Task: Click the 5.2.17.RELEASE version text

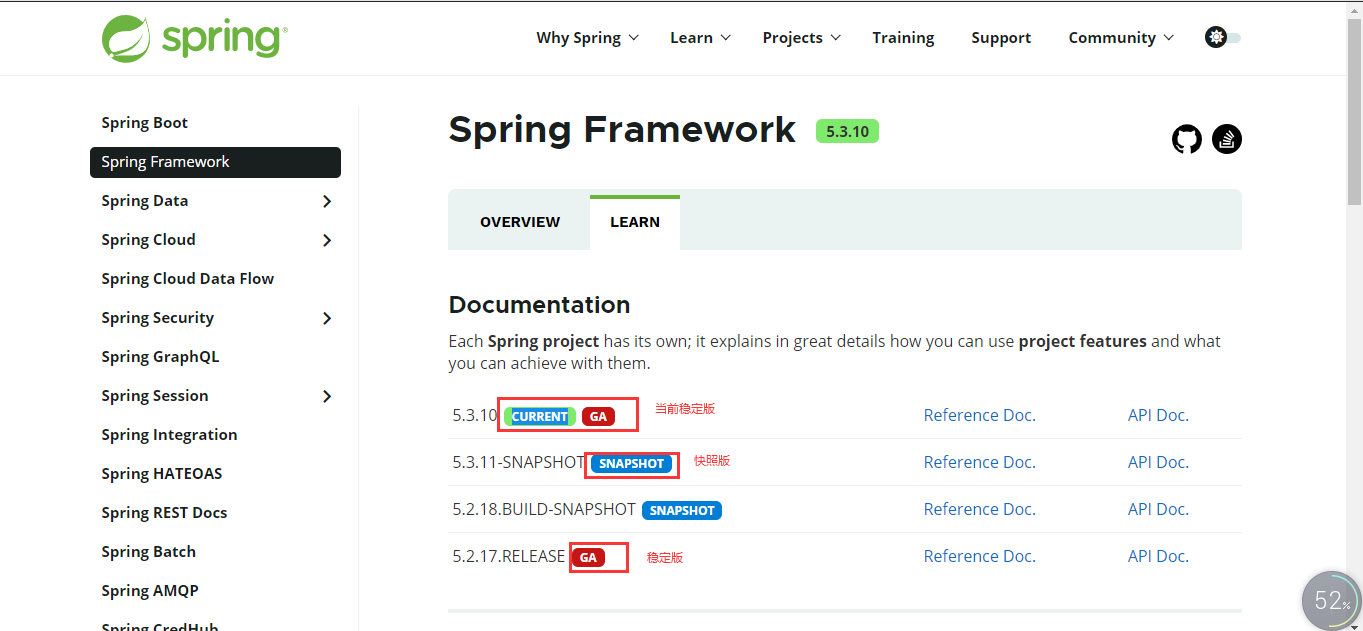Action: [x=508, y=556]
